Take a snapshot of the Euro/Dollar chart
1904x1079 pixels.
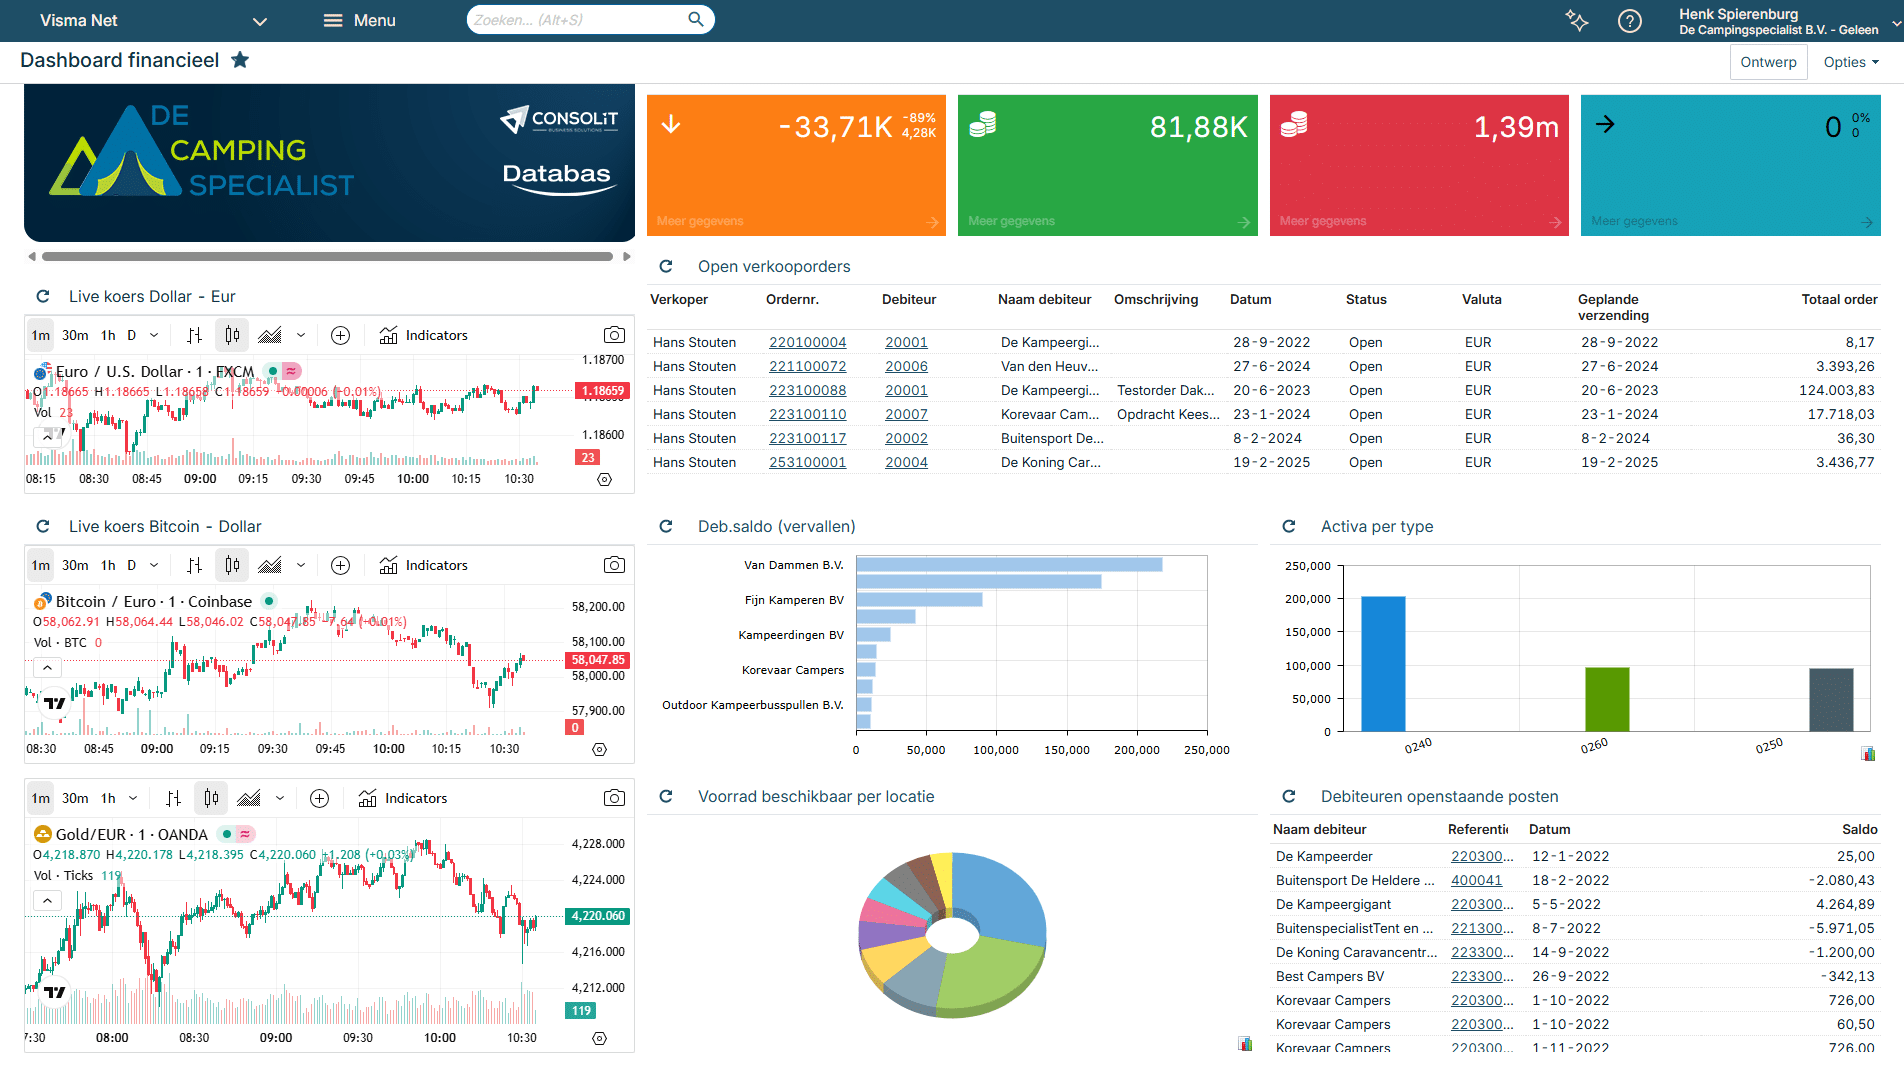click(614, 335)
